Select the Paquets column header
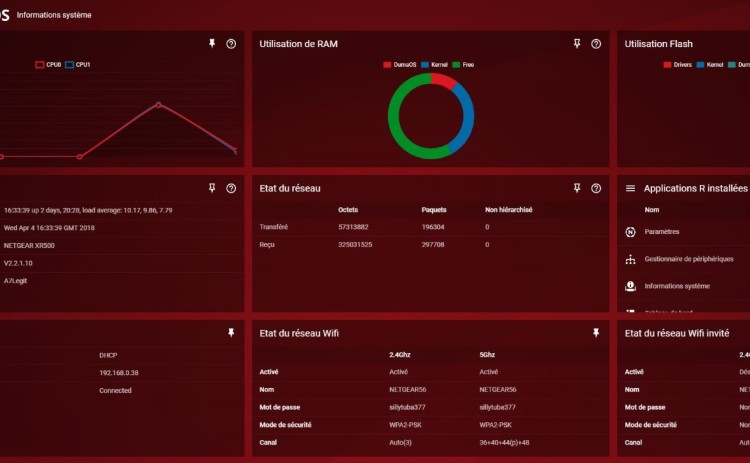Screen dimensions: 750x463 (434, 209)
